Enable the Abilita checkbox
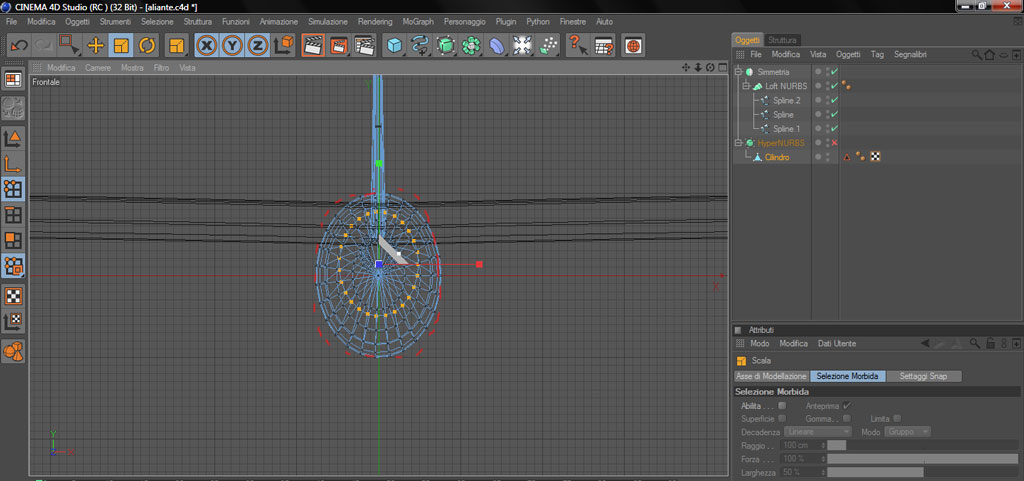 pos(782,406)
